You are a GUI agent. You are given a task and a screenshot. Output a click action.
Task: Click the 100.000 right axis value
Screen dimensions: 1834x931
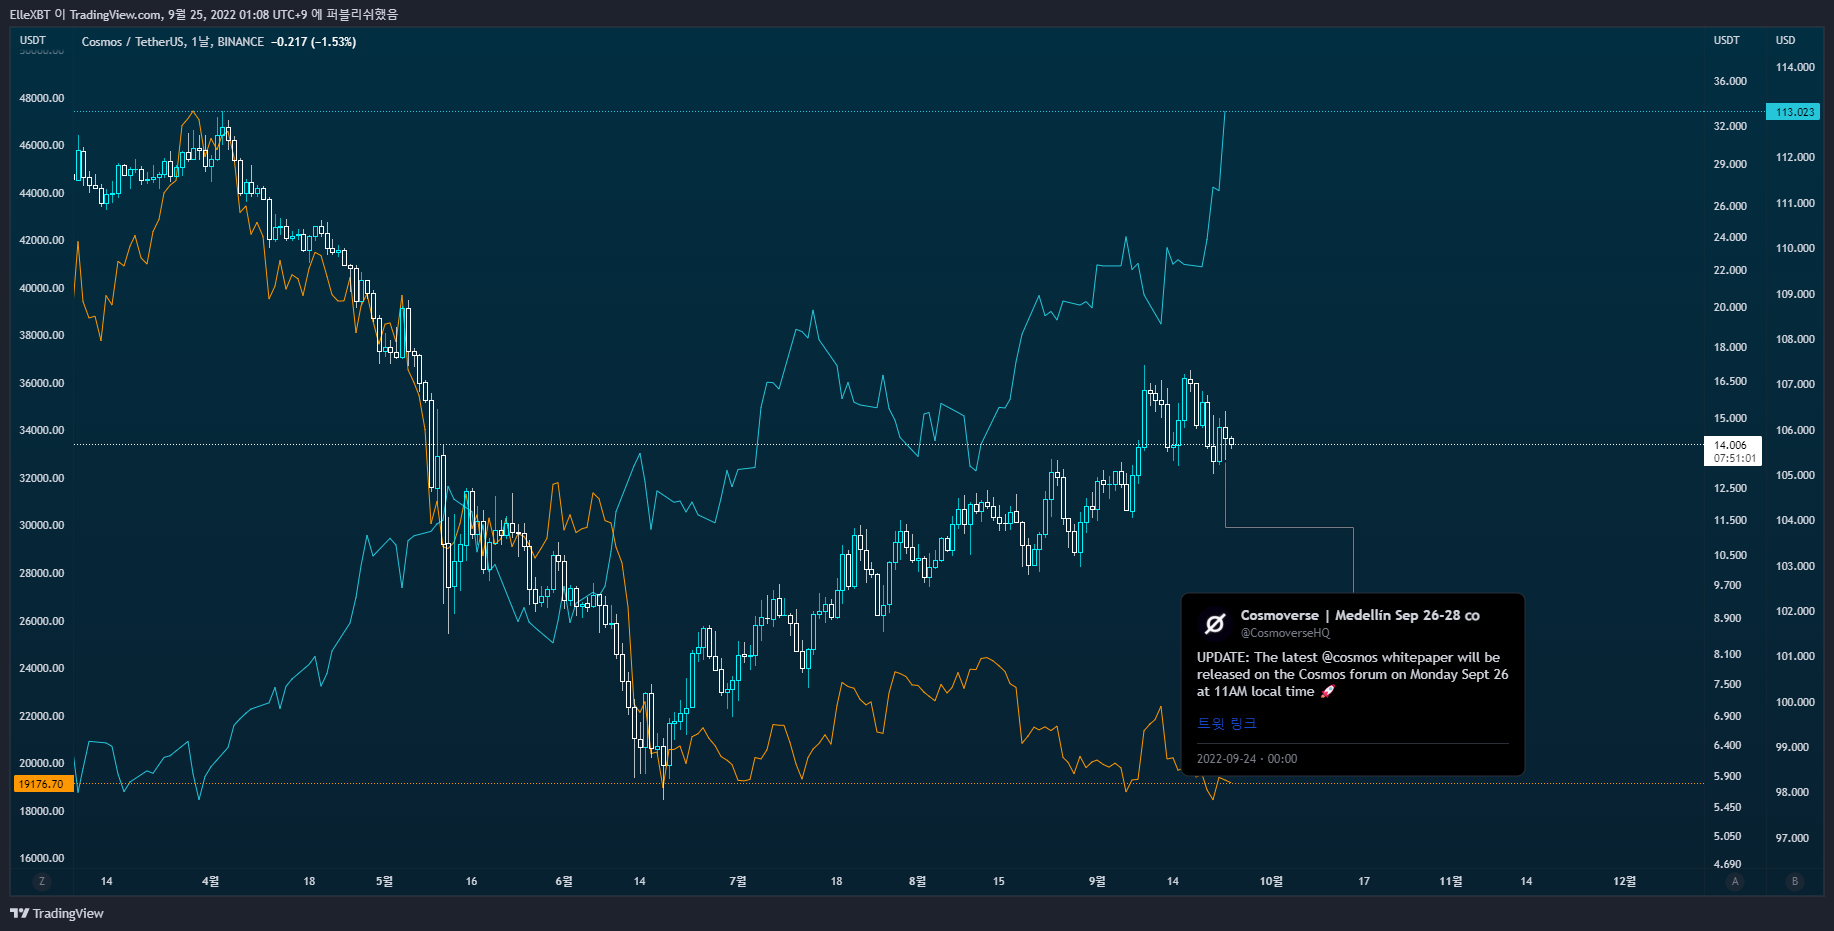point(1796,702)
